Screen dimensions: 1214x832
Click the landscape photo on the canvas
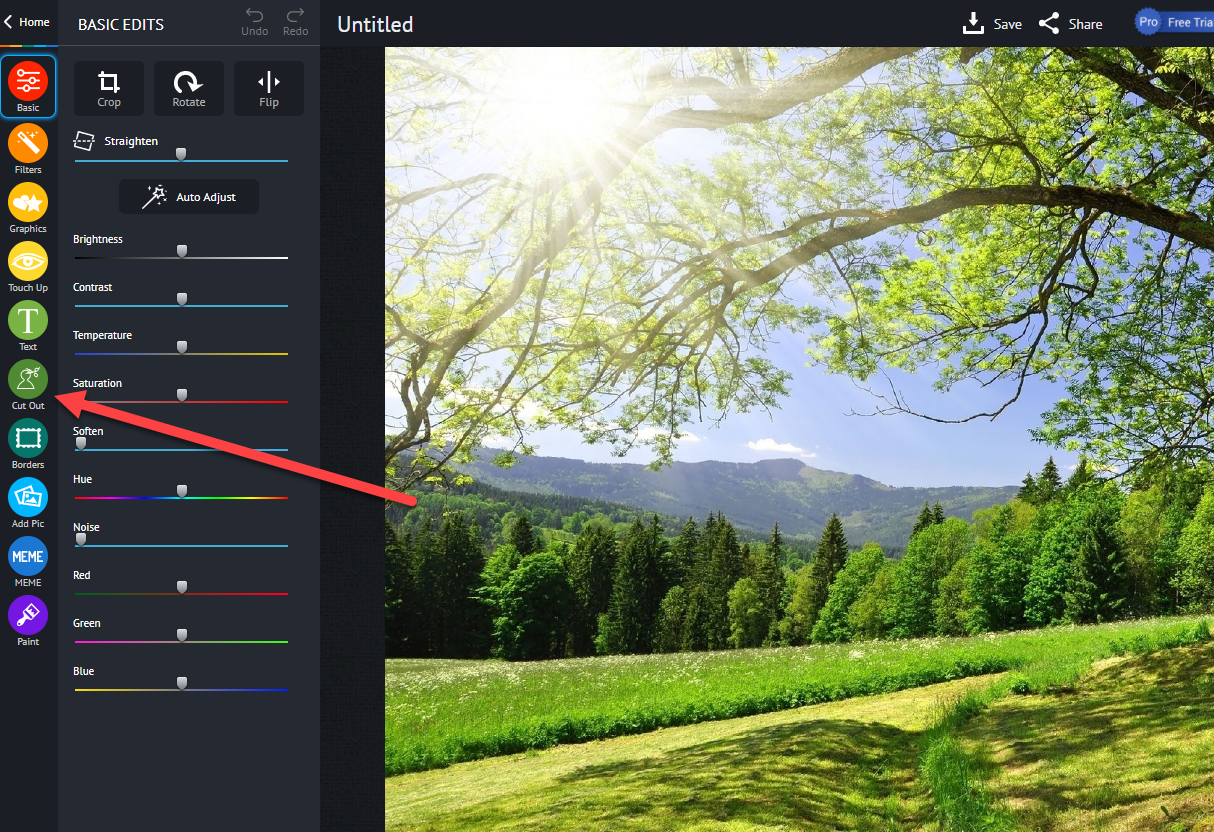(799, 439)
